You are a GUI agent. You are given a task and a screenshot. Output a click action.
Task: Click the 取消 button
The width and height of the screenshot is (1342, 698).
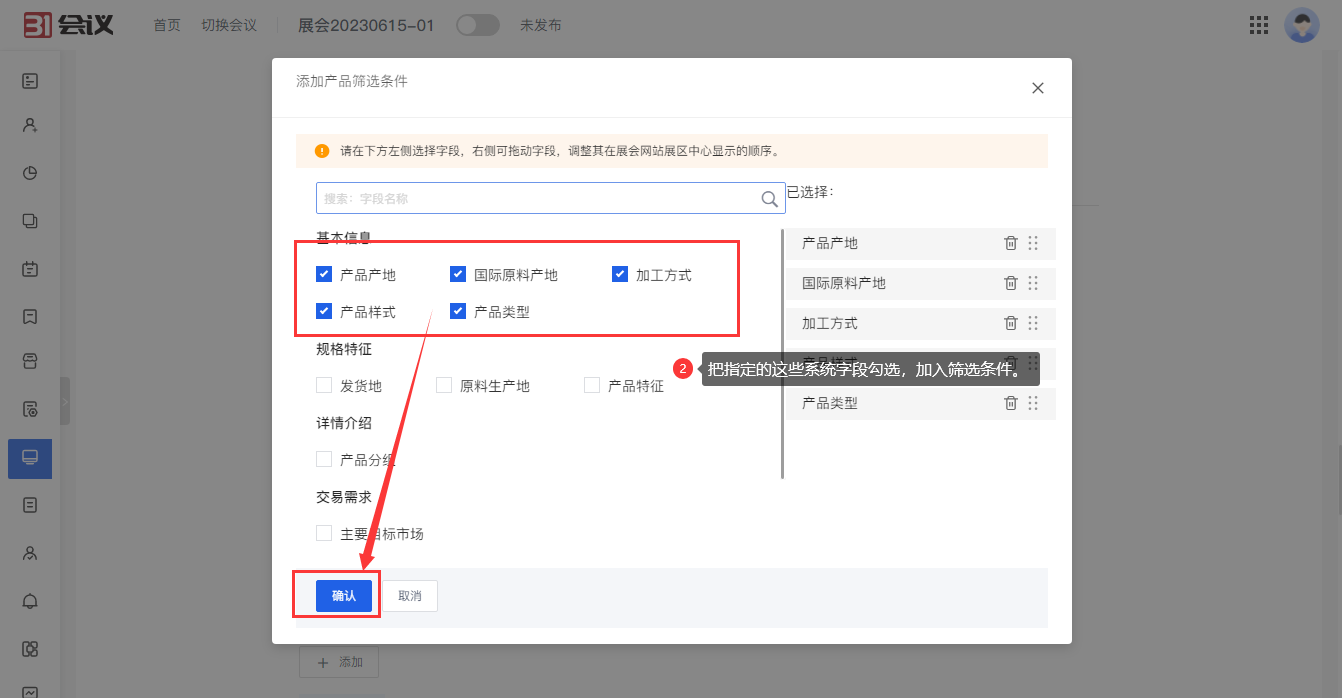410,596
